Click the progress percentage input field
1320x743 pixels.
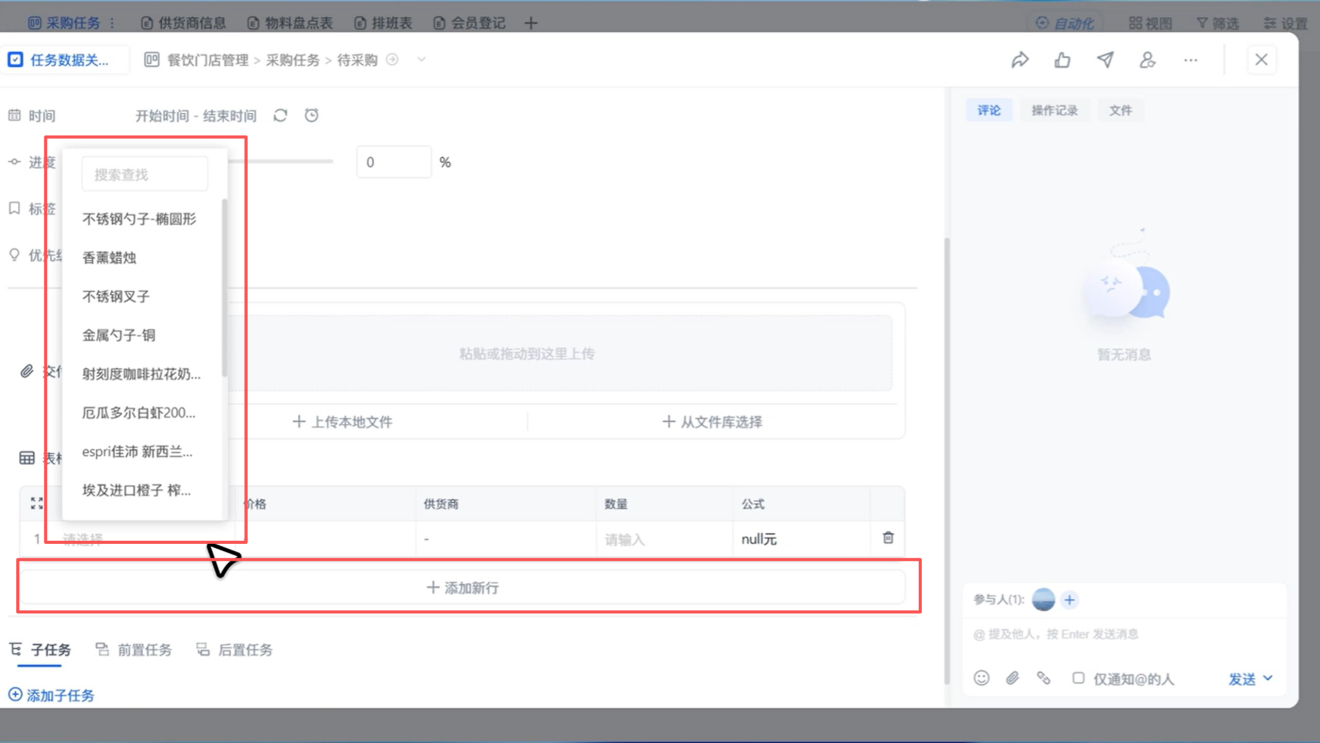(x=394, y=162)
